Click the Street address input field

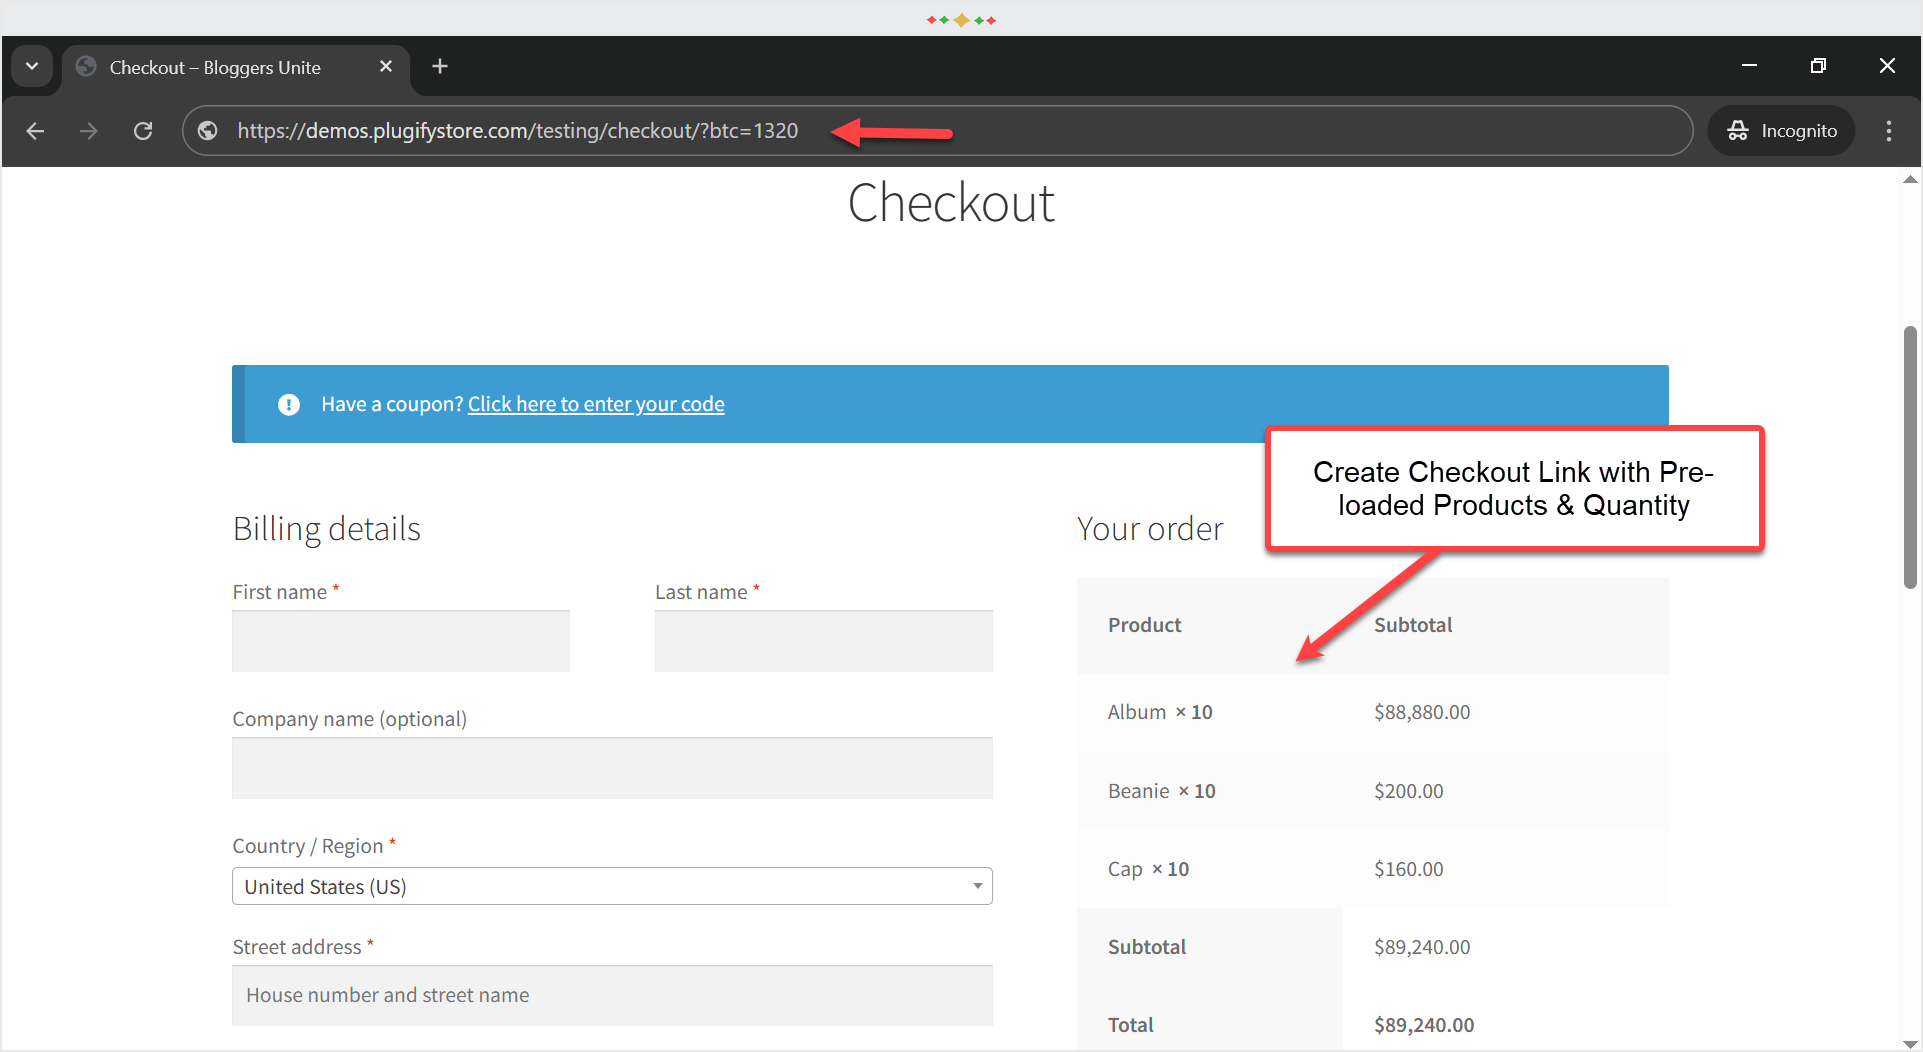(x=612, y=995)
